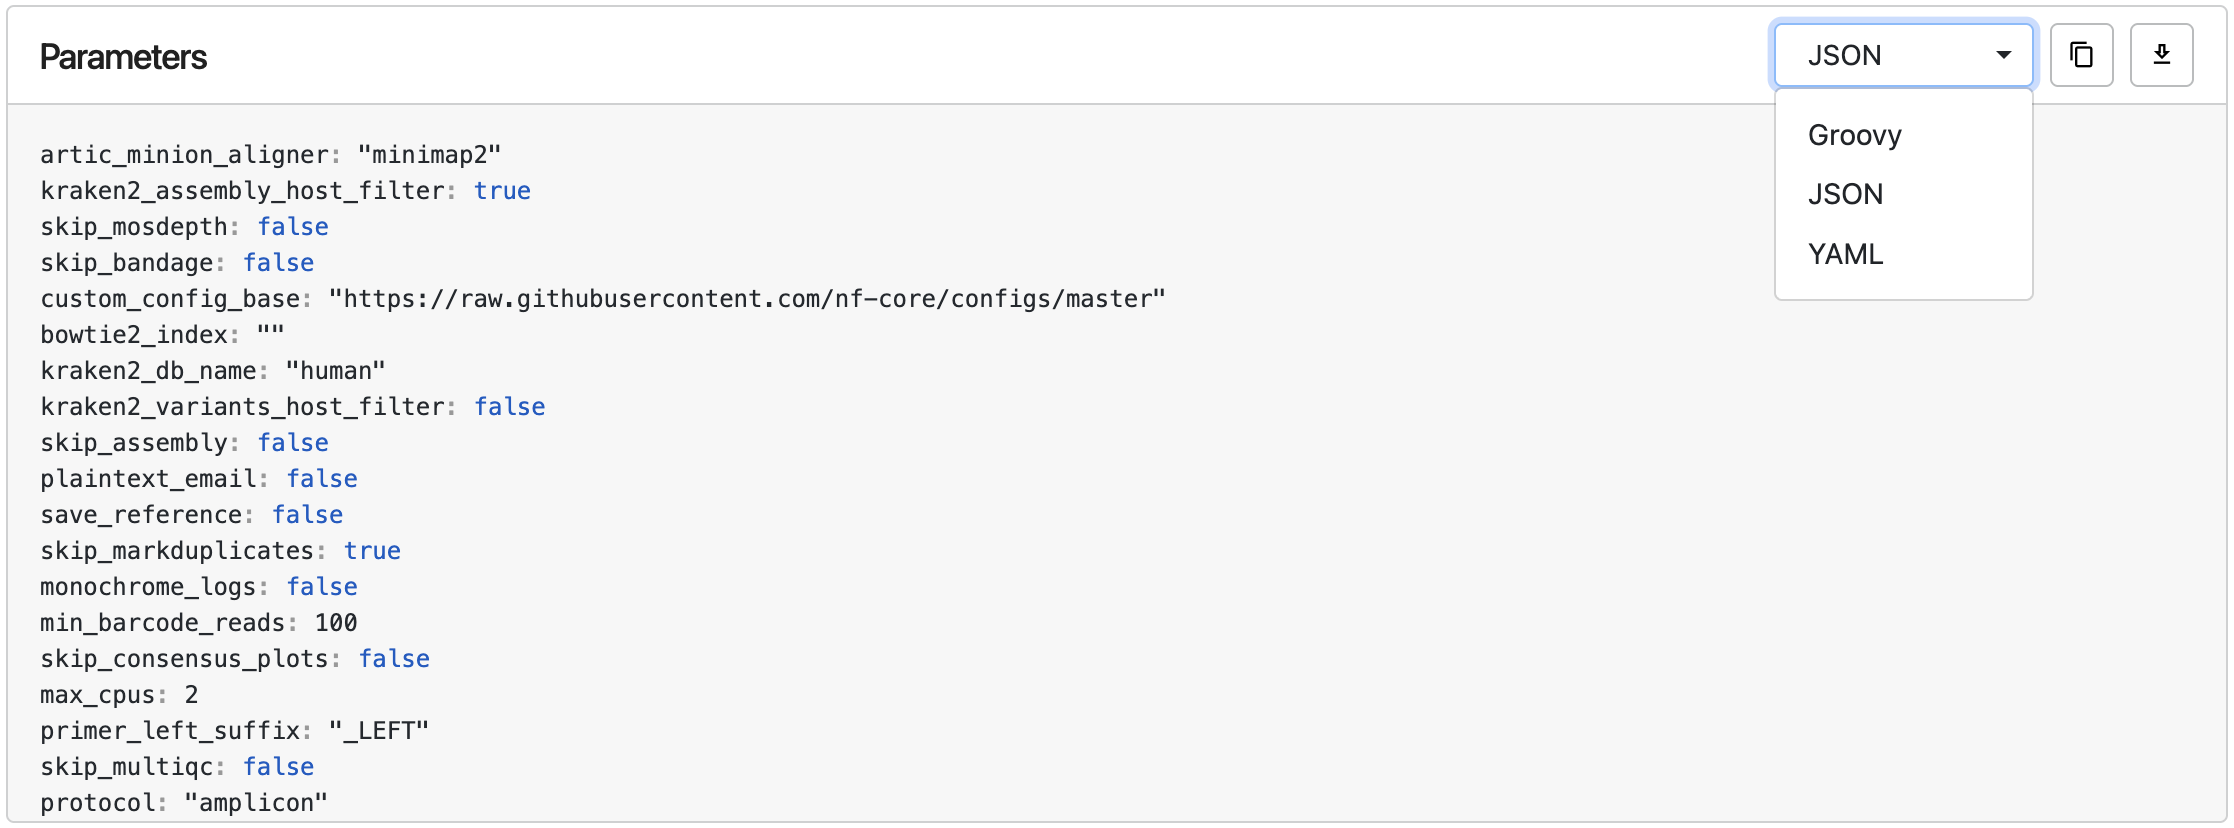
Task: Click the Parameters heading
Action: pyautogui.click(x=123, y=57)
